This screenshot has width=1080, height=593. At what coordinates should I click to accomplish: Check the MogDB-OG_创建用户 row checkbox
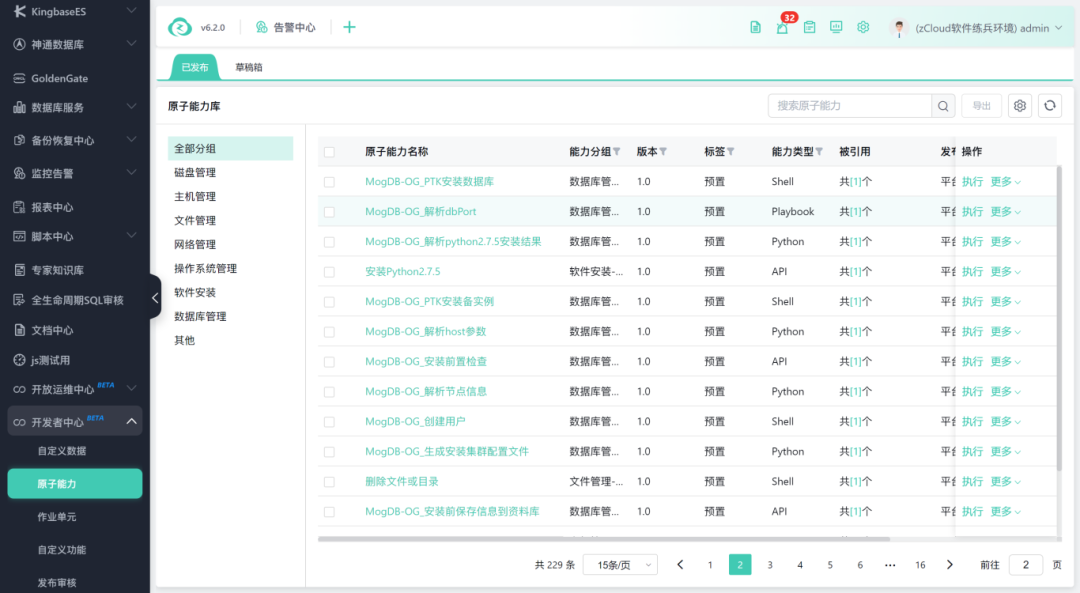pos(329,422)
